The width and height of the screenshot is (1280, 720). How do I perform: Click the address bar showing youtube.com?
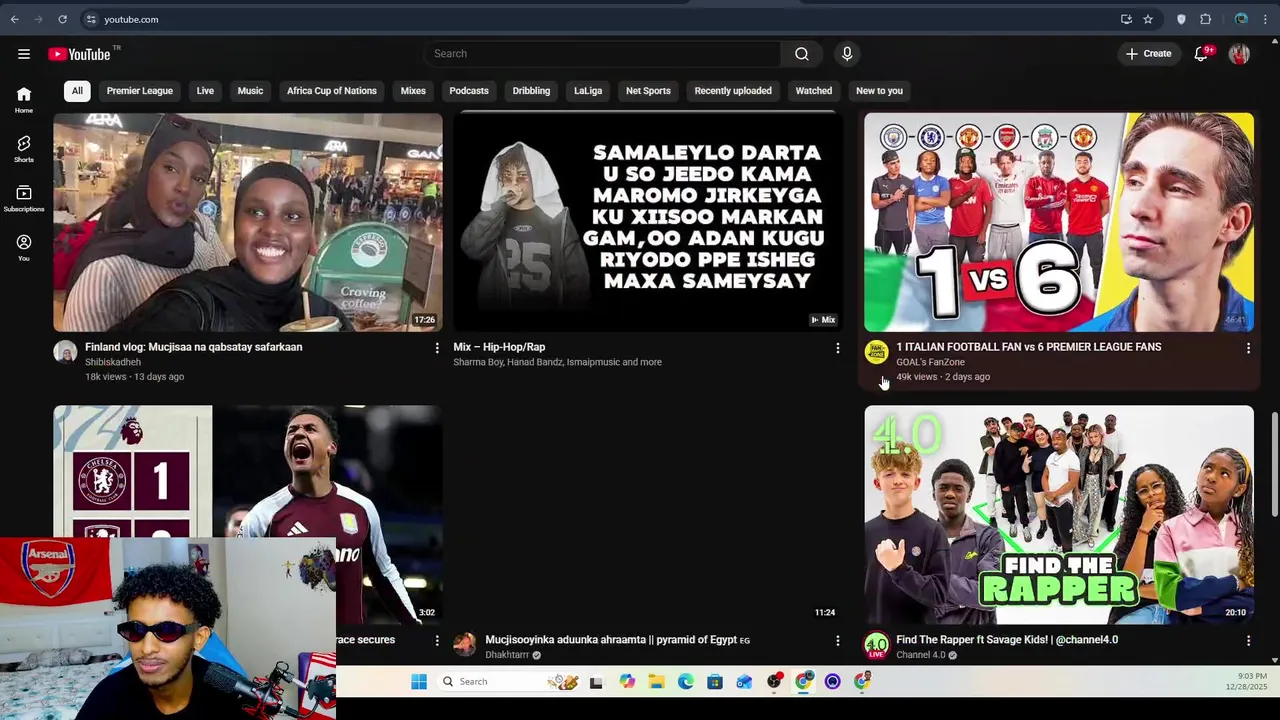[600, 19]
